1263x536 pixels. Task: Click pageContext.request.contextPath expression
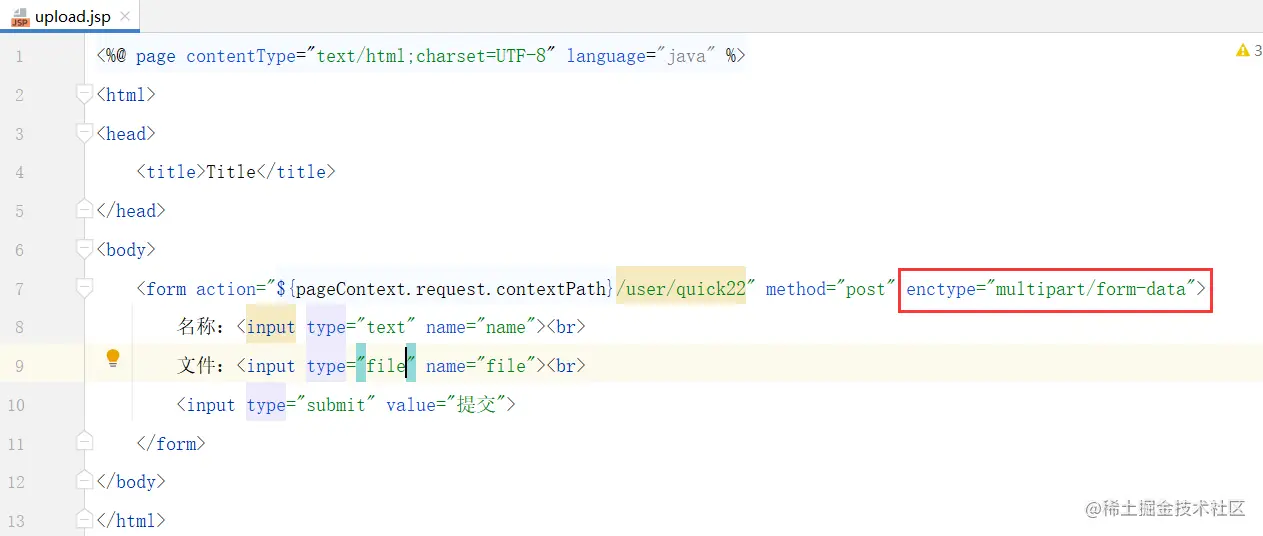click(x=451, y=289)
